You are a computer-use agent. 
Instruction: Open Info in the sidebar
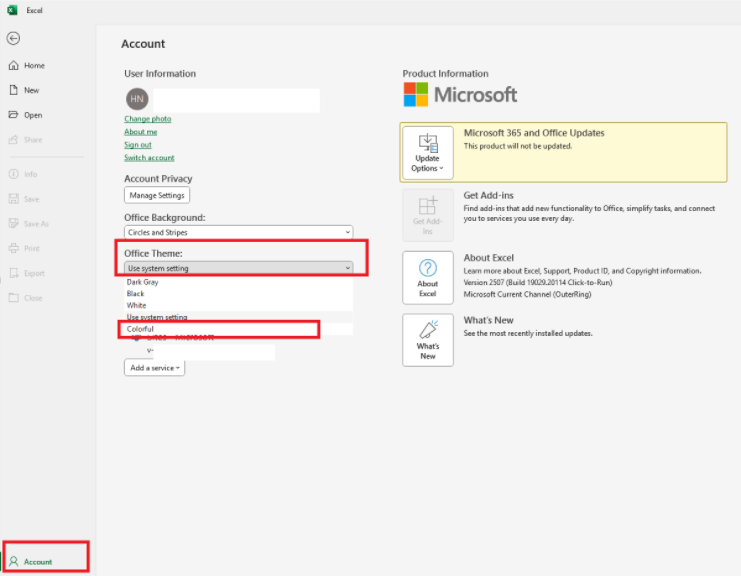tap(23, 174)
